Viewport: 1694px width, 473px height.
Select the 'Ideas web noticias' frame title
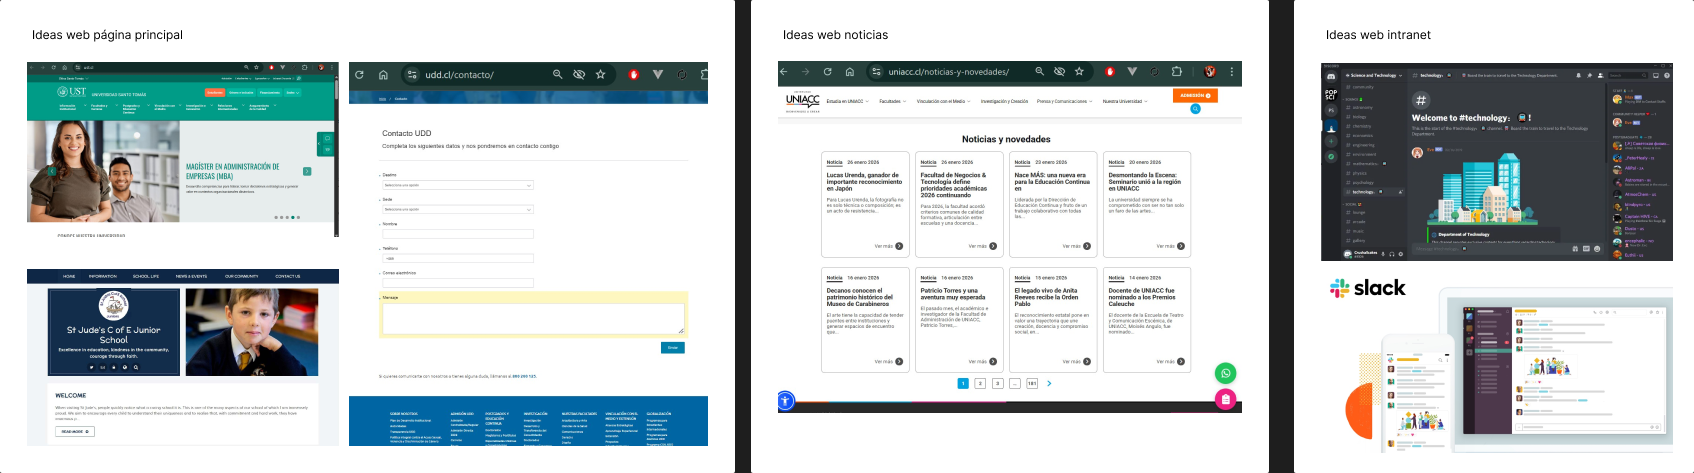pos(835,35)
